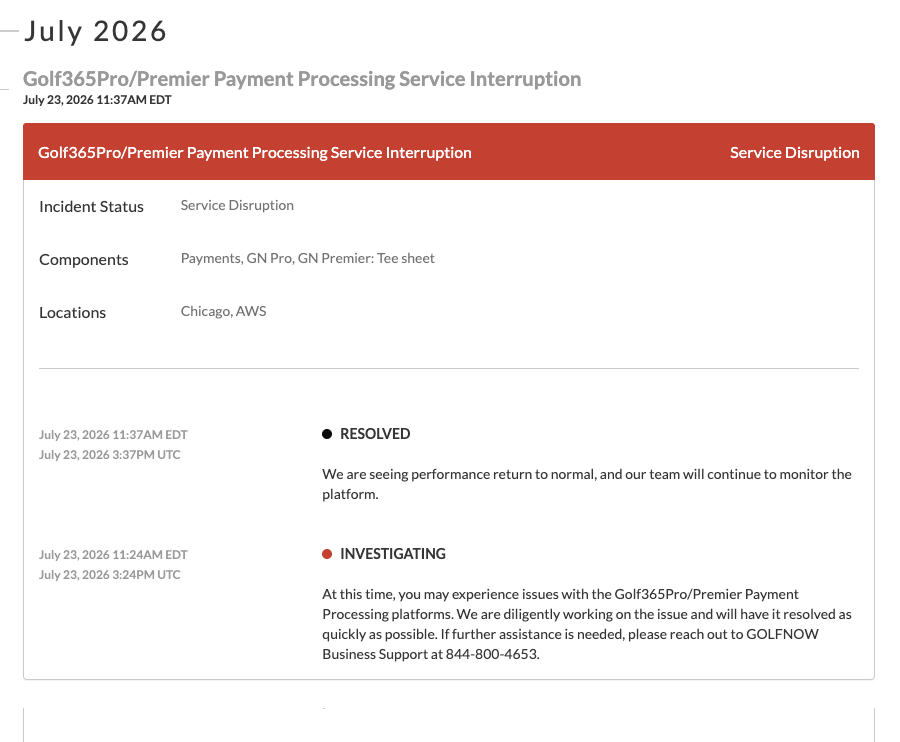Viewport: 900px width, 742px height.
Task: Click the 'July 23, 2026 3:24PM UTC' timestamp
Action: click(x=110, y=574)
